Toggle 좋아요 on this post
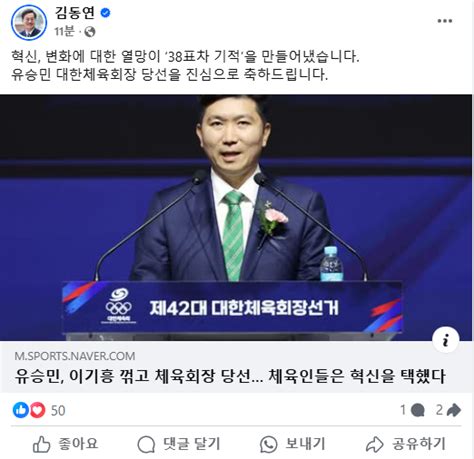The image size is (474, 459). click(x=65, y=444)
